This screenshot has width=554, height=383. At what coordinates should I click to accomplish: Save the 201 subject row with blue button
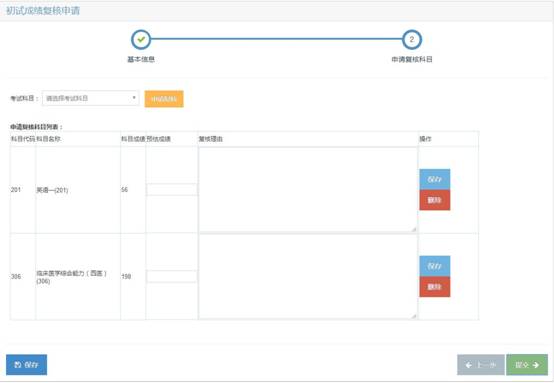[435, 179]
